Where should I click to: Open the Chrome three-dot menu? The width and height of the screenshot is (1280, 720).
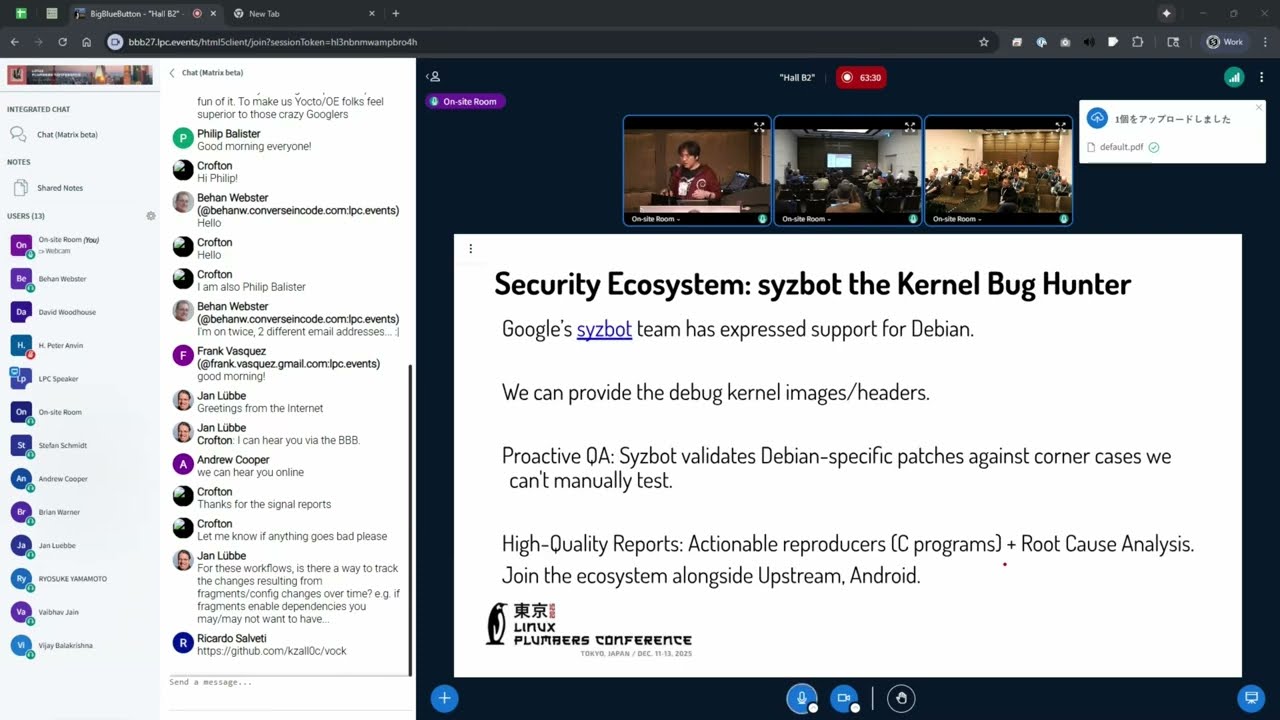click(x=1264, y=42)
